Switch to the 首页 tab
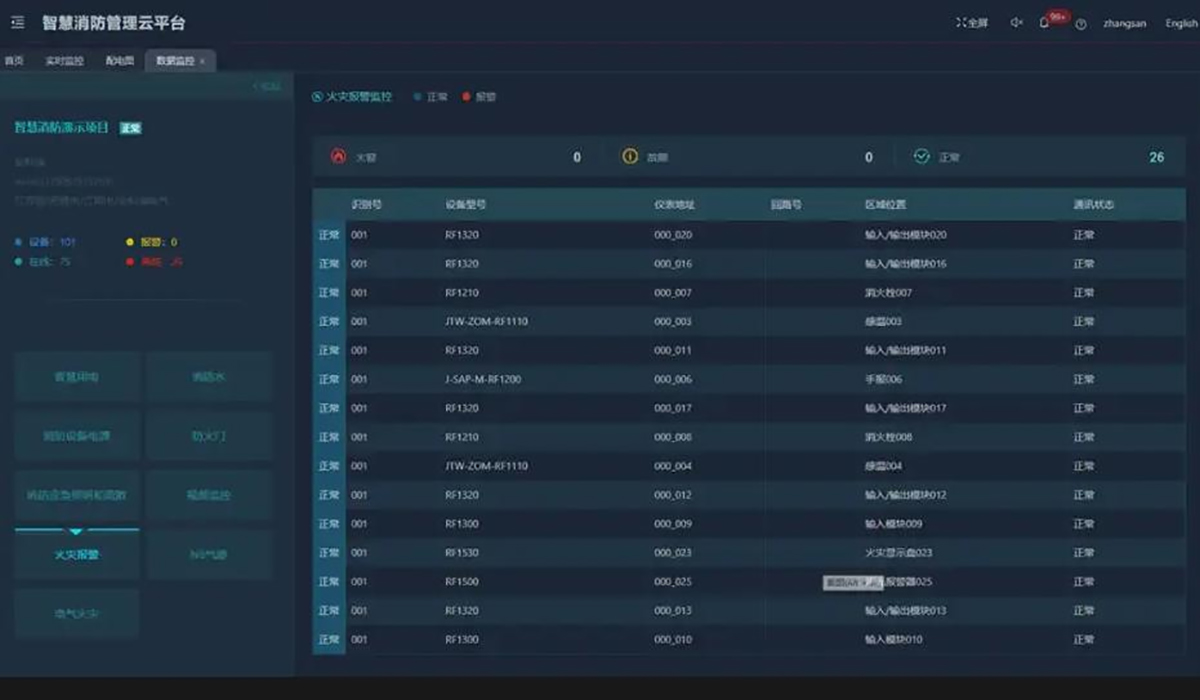This screenshot has width=1200, height=700. 13,61
